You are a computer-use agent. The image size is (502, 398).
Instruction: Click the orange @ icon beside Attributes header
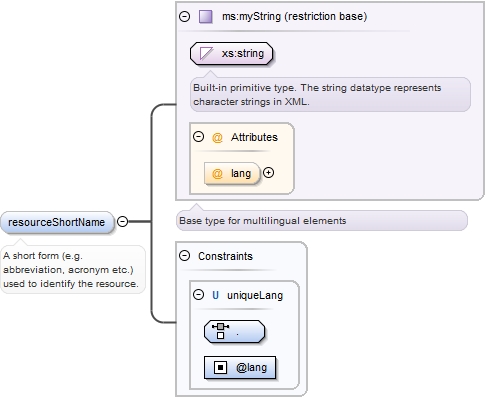[217, 137]
